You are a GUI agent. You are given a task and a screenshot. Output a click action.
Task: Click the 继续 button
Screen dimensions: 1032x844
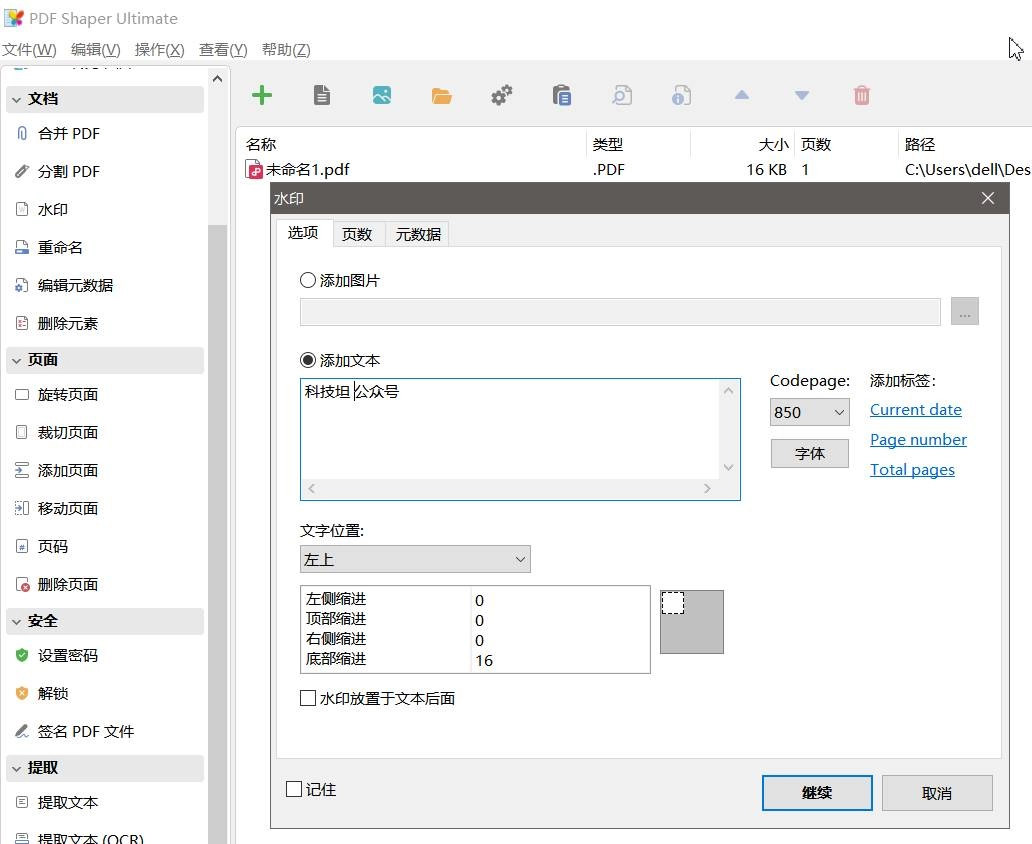(x=817, y=793)
